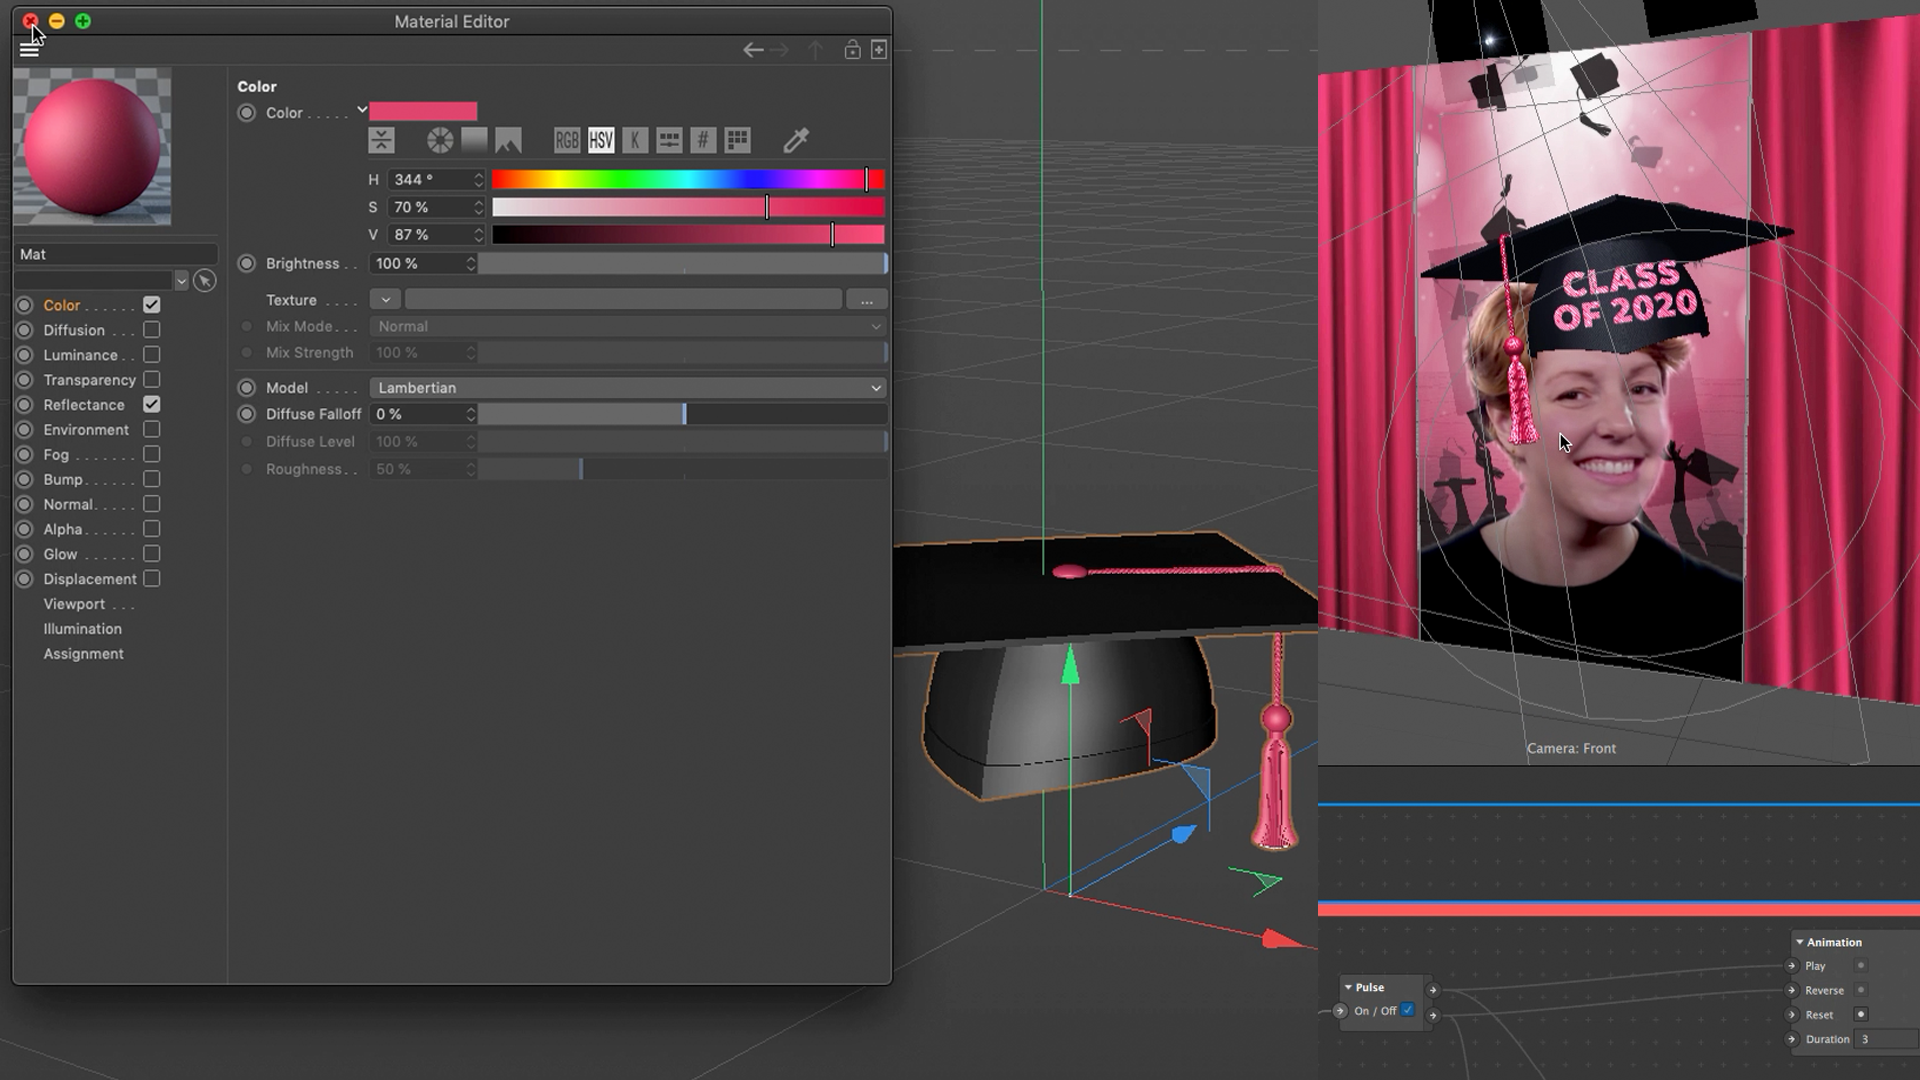The height and width of the screenshot is (1080, 1920).
Task: Open the color wheel picker
Action: coord(440,141)
